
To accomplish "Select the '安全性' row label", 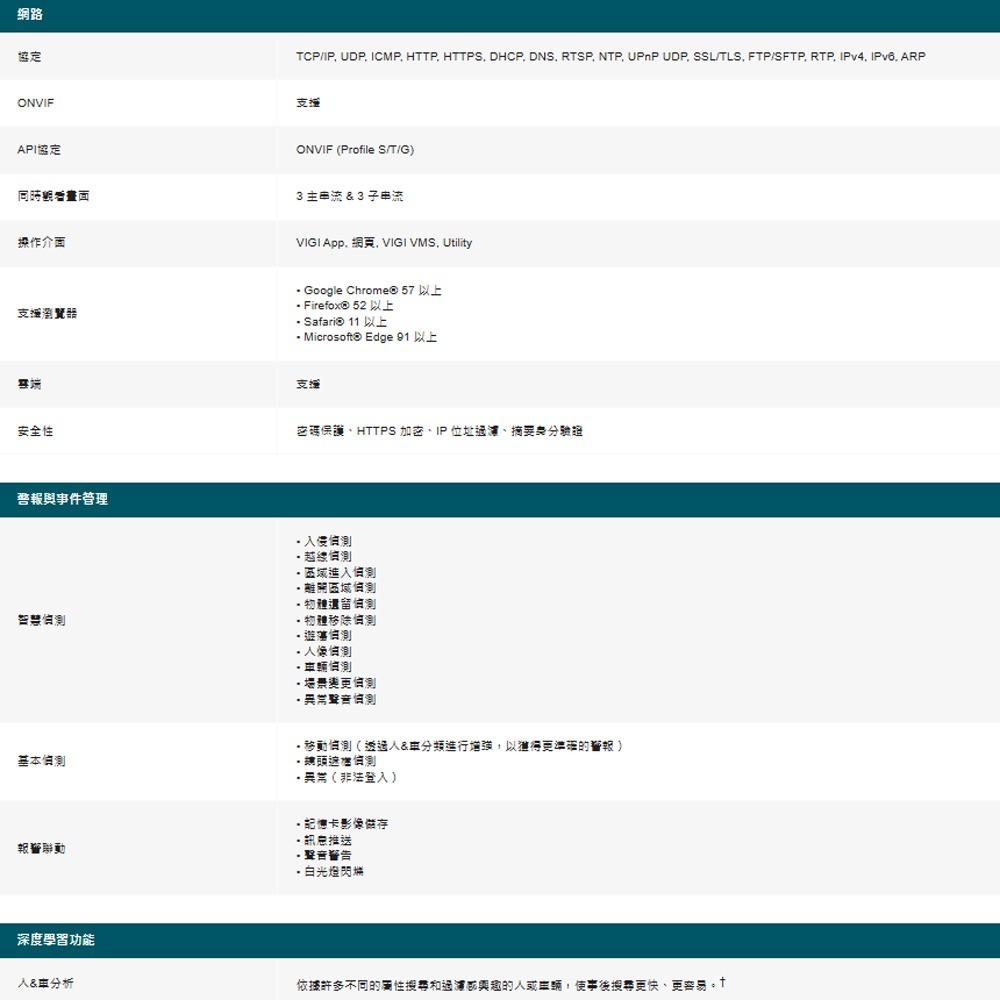I will coord(35,431).
